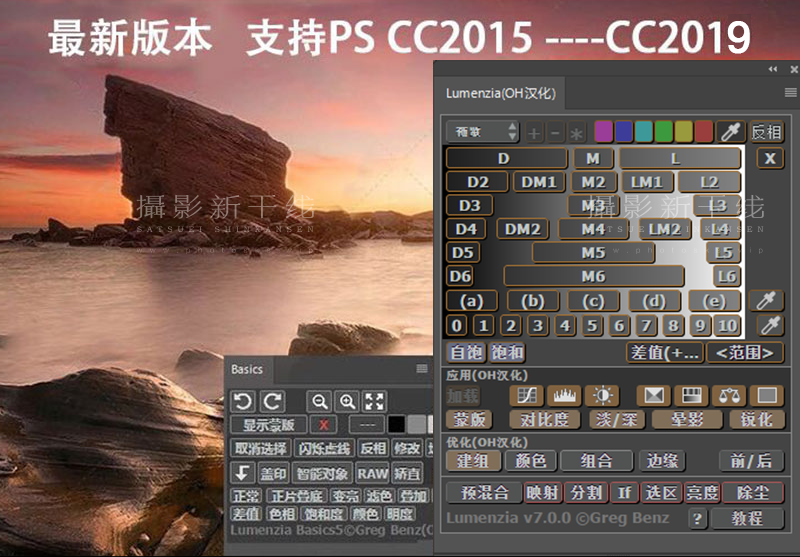Click the gradient strip icon in 应用 row

(x=691, y=395)
